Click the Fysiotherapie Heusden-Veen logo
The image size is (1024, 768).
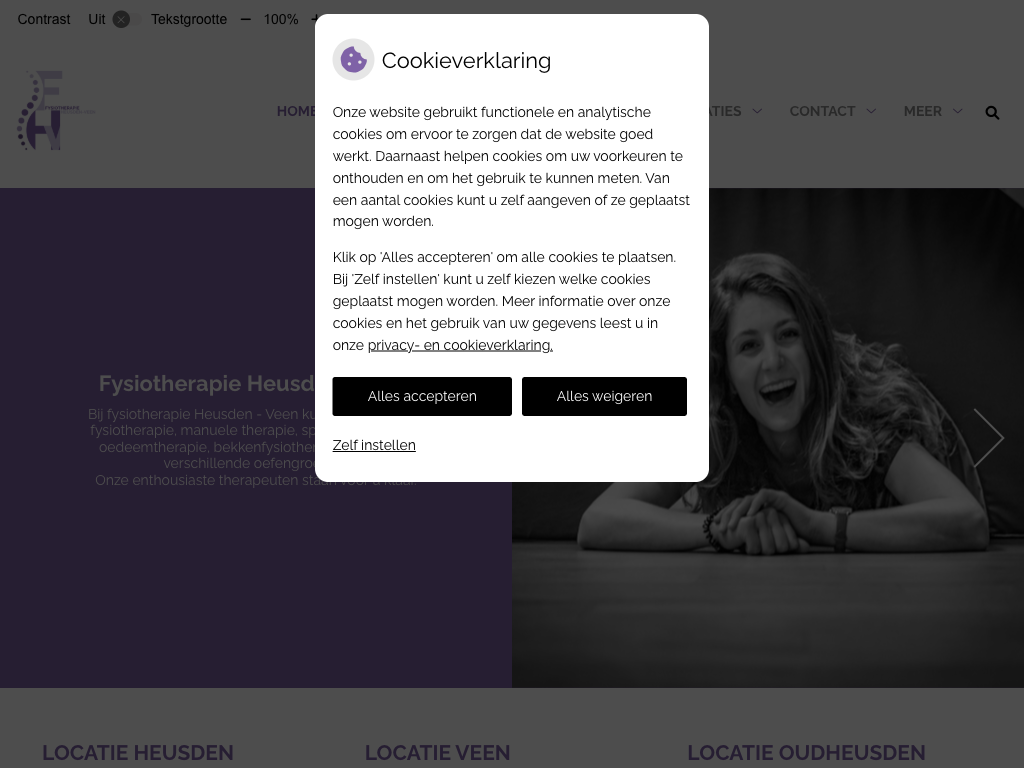point(56,110)
